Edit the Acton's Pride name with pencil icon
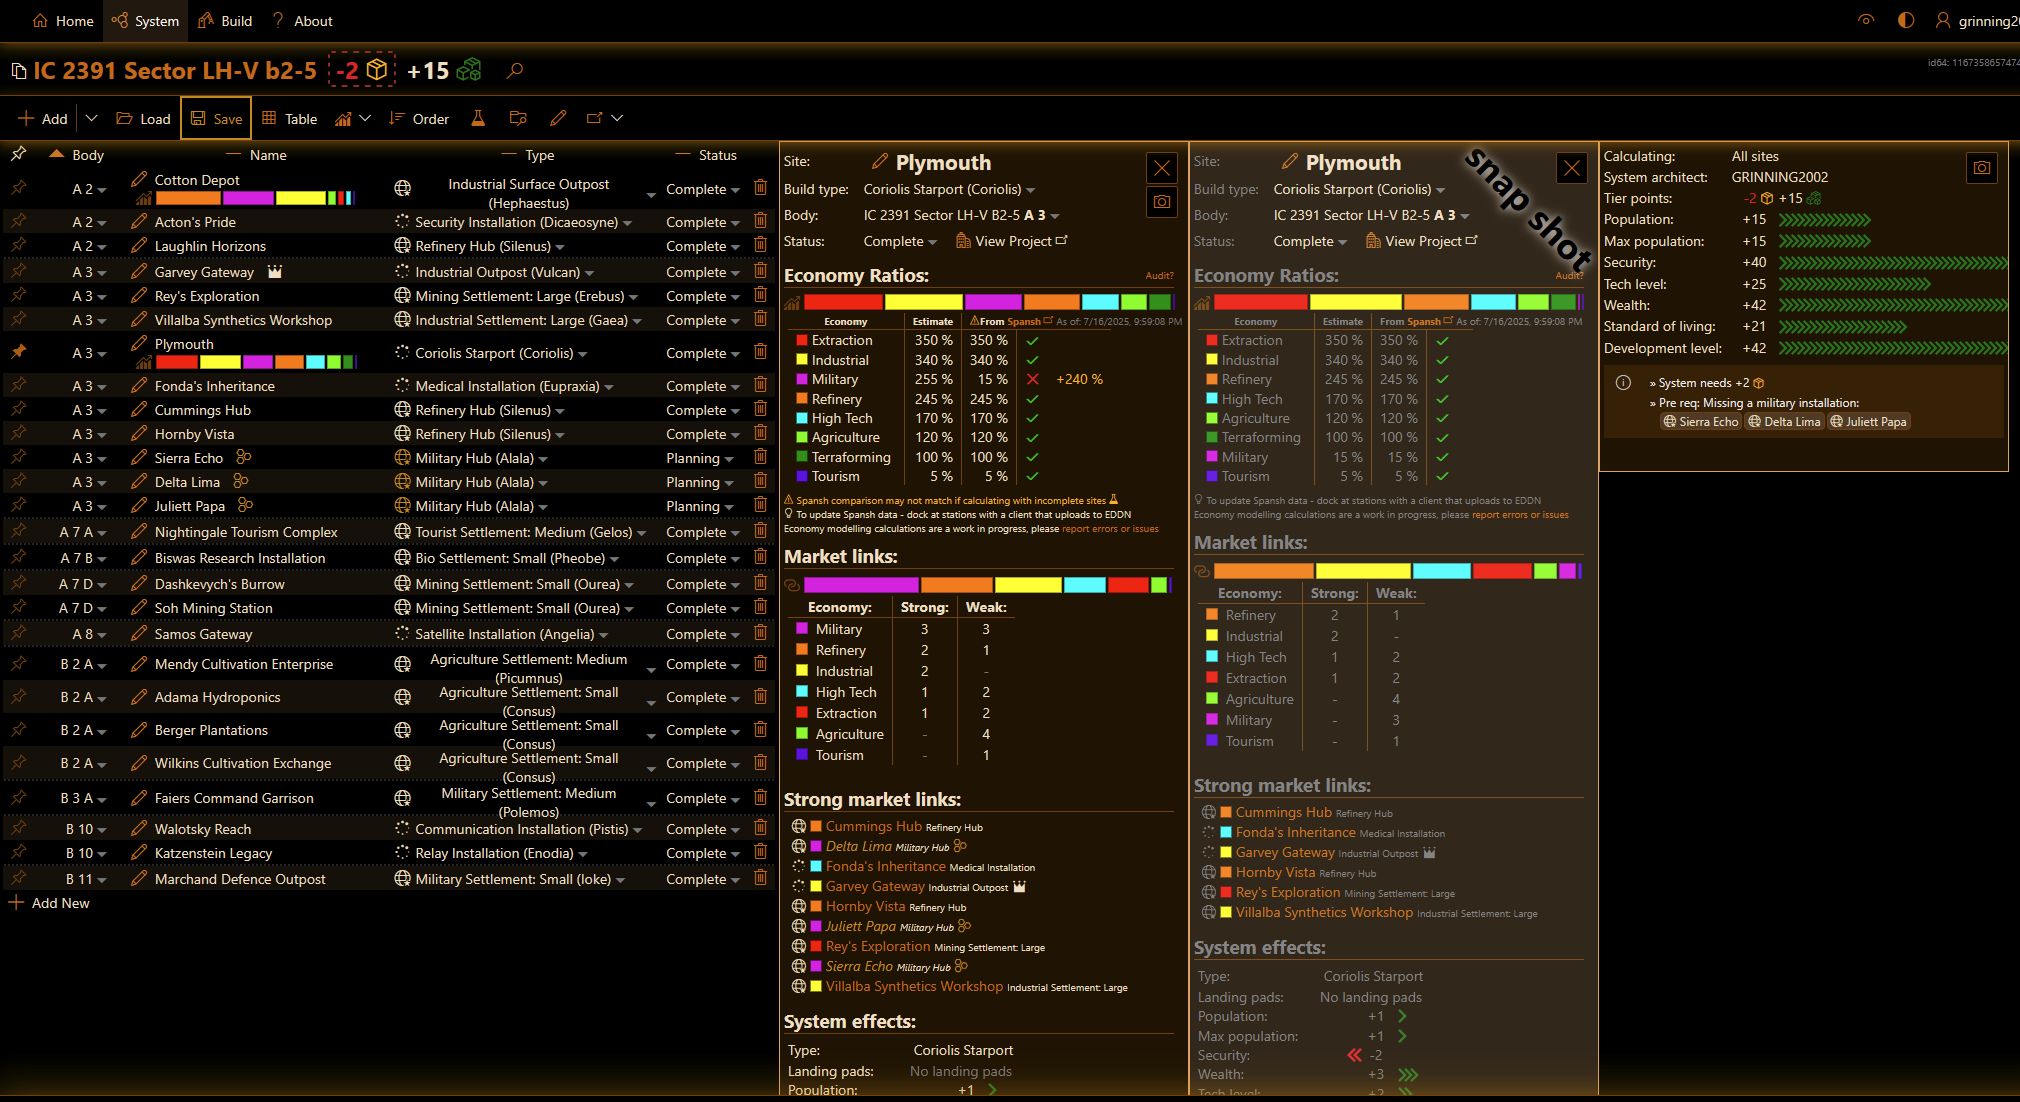Screen dimensions: 2020x1102 (x=139, y=221)
